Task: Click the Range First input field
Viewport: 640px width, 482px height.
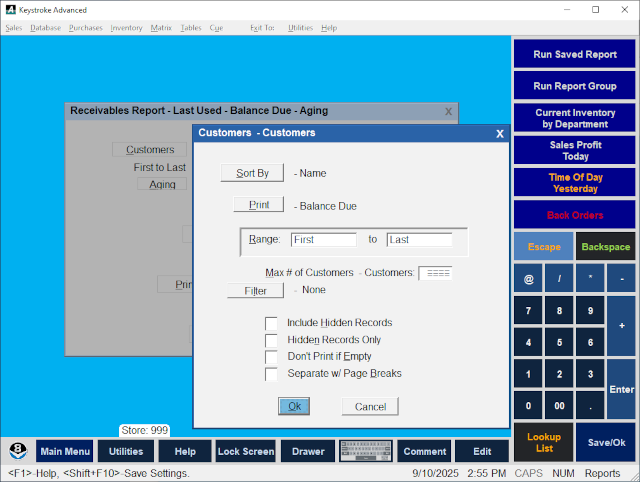Action: [x=323, y=240]
